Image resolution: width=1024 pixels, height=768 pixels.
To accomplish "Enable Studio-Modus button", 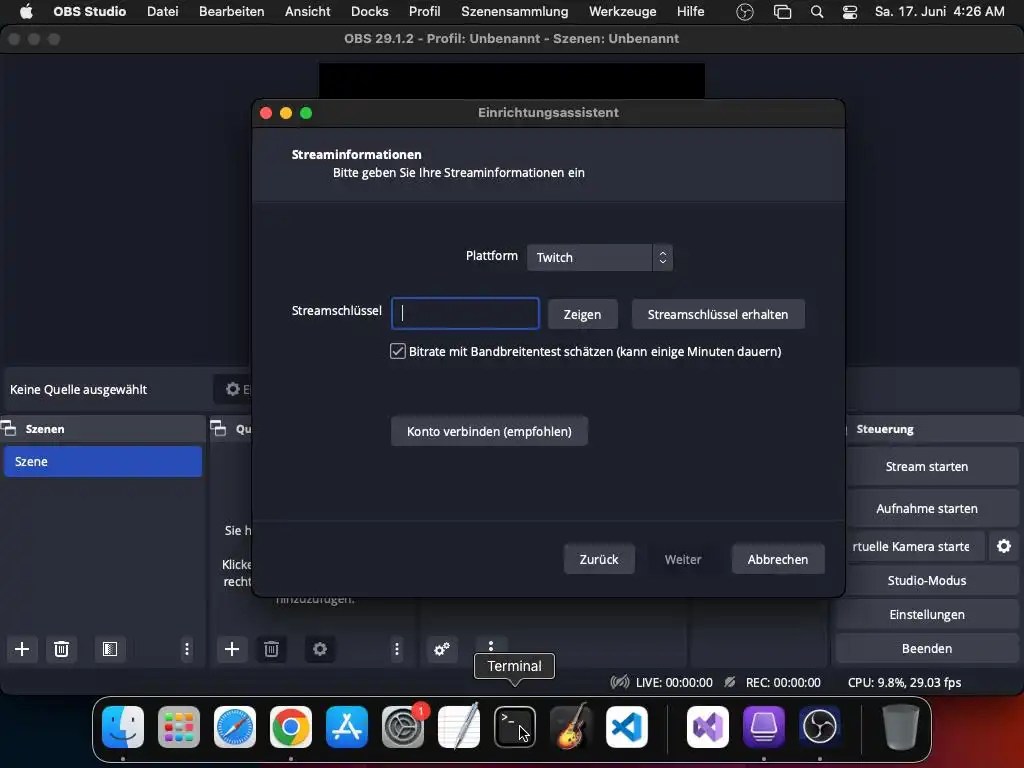I will point(927,580).
